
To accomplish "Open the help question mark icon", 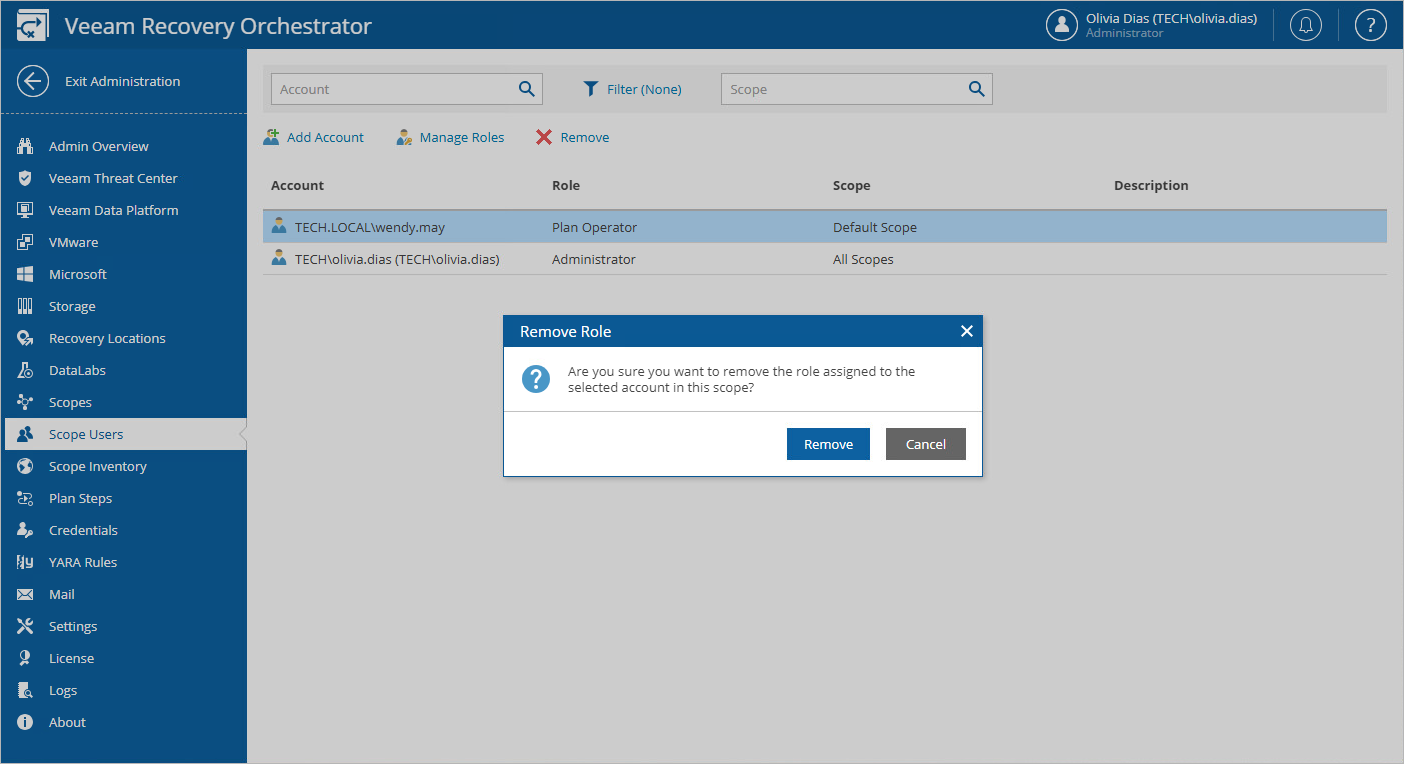I will pos(1370,25).
